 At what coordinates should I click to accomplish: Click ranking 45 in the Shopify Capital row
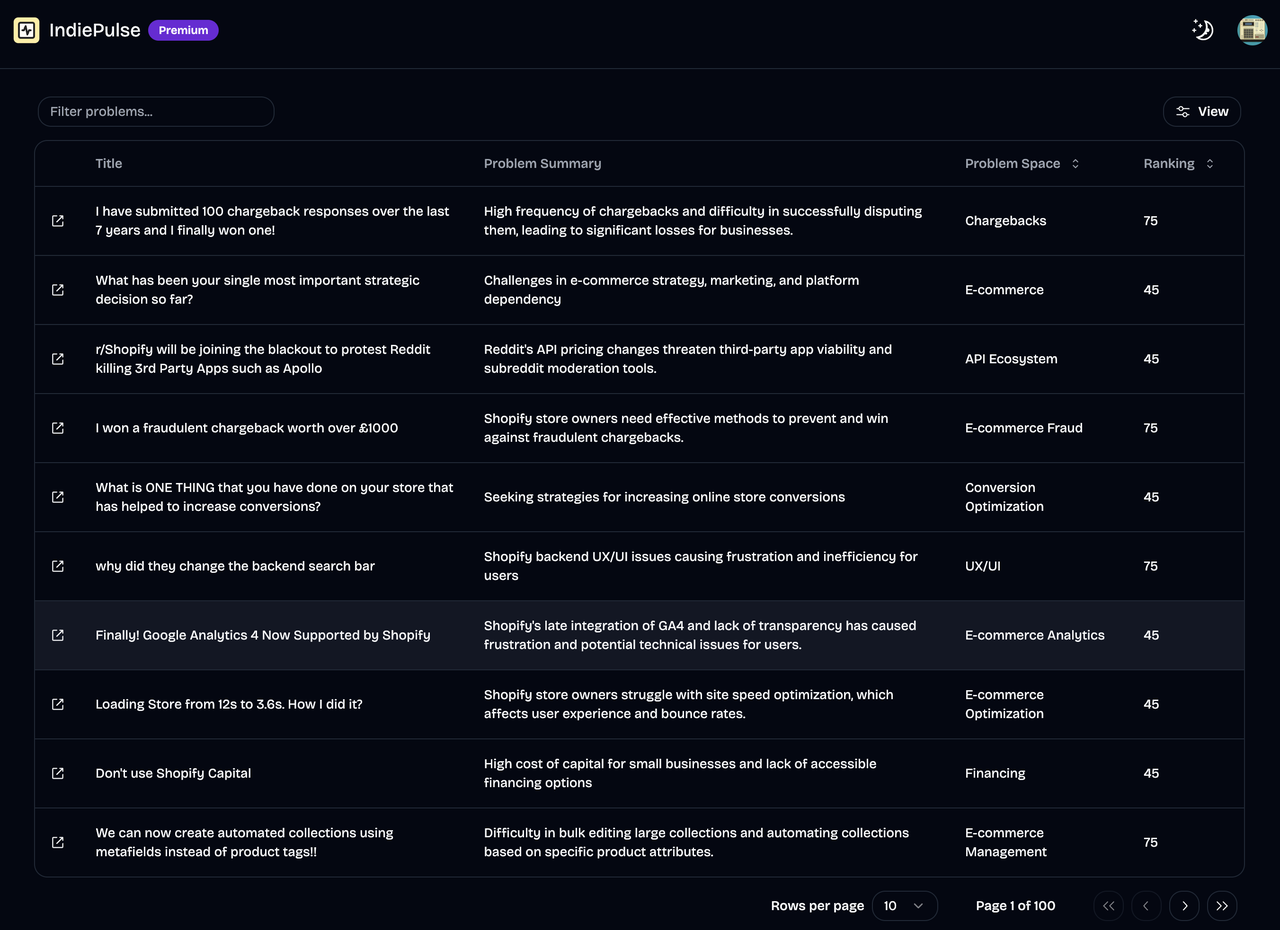1151,773
